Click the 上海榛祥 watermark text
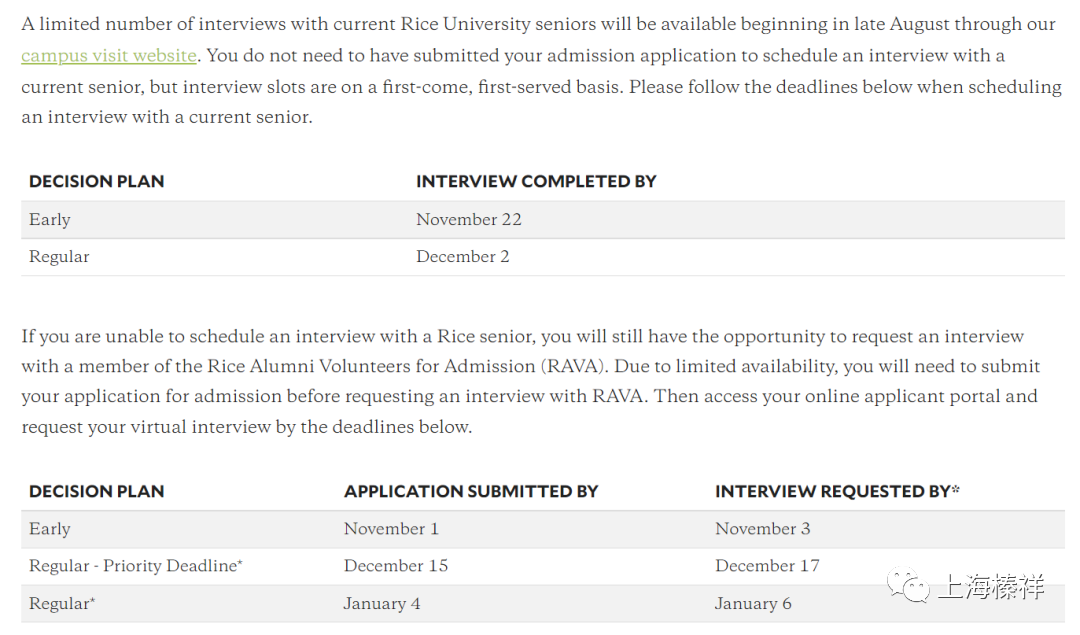The height and width of the screenshot is (635, 1080). tap(991, 587)
